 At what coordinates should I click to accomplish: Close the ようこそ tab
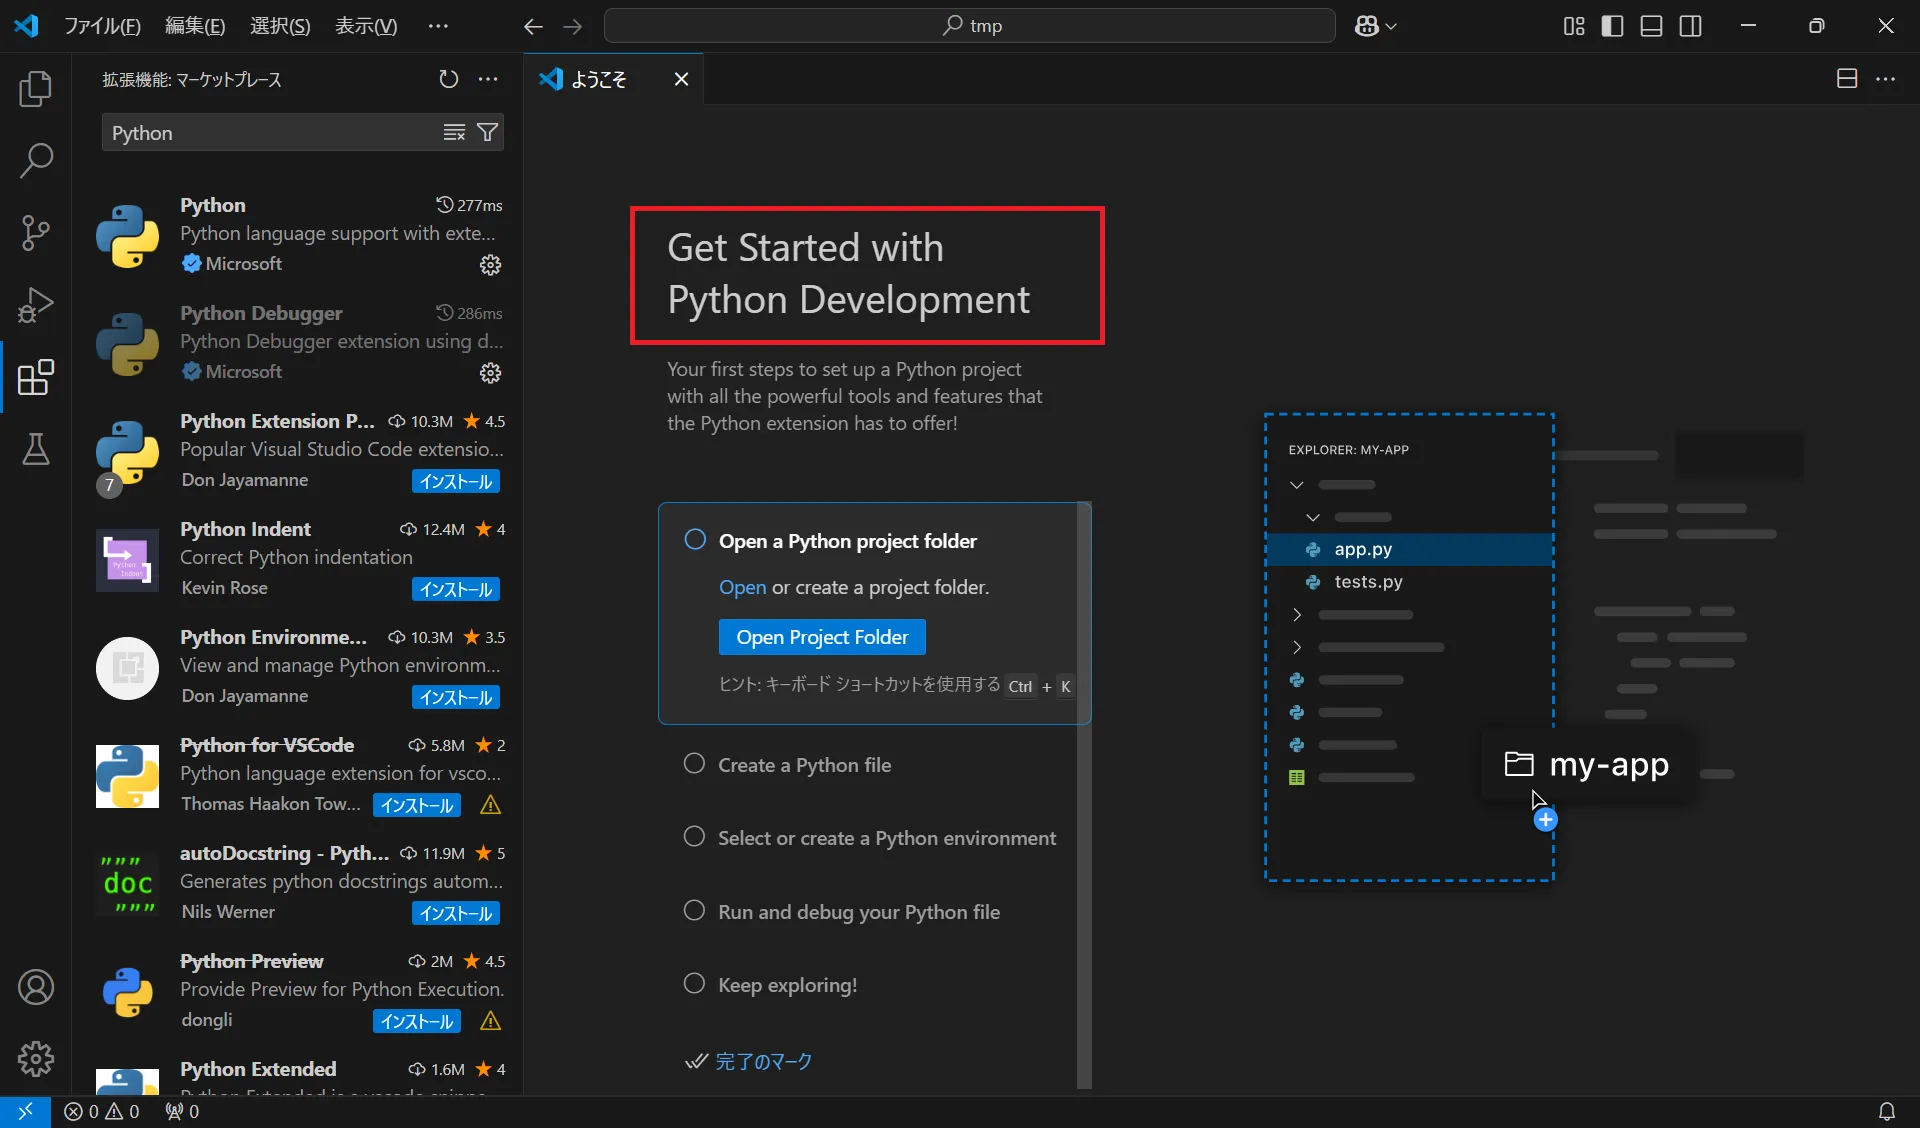point(681,79)
